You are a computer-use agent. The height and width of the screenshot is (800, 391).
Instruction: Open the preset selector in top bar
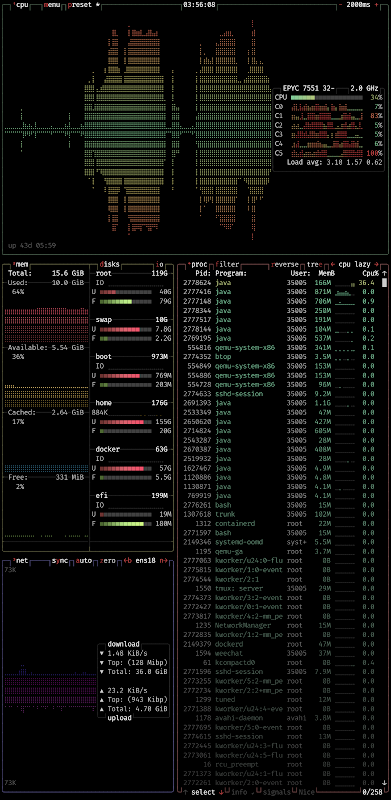(80, 5)
